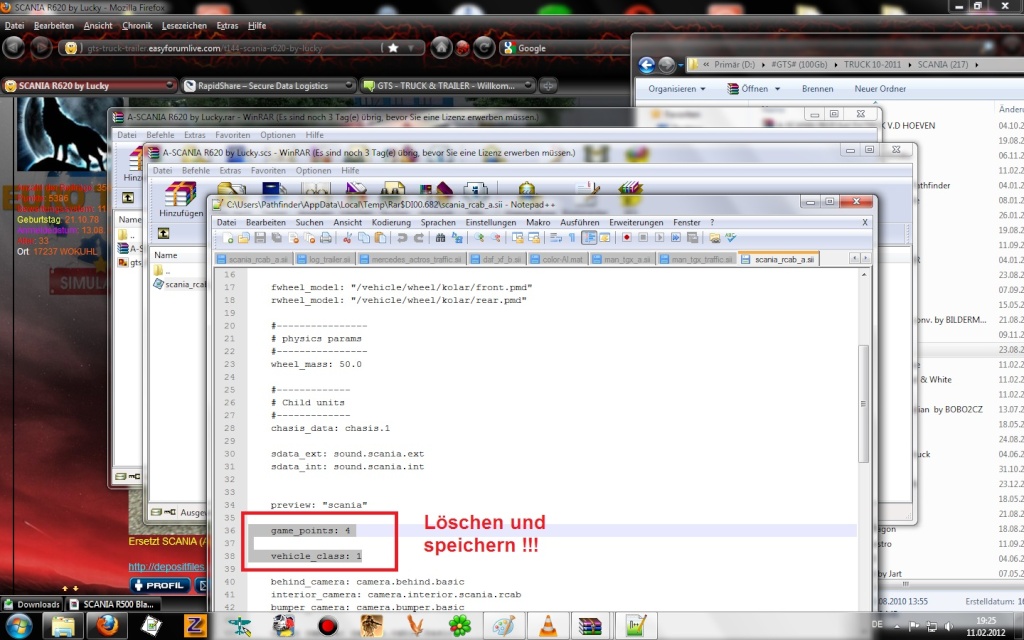Screen dimensions: 1024x640
Task: Switch to the mercedes_actros_traffic.sii tab
Action: [411, 259]
